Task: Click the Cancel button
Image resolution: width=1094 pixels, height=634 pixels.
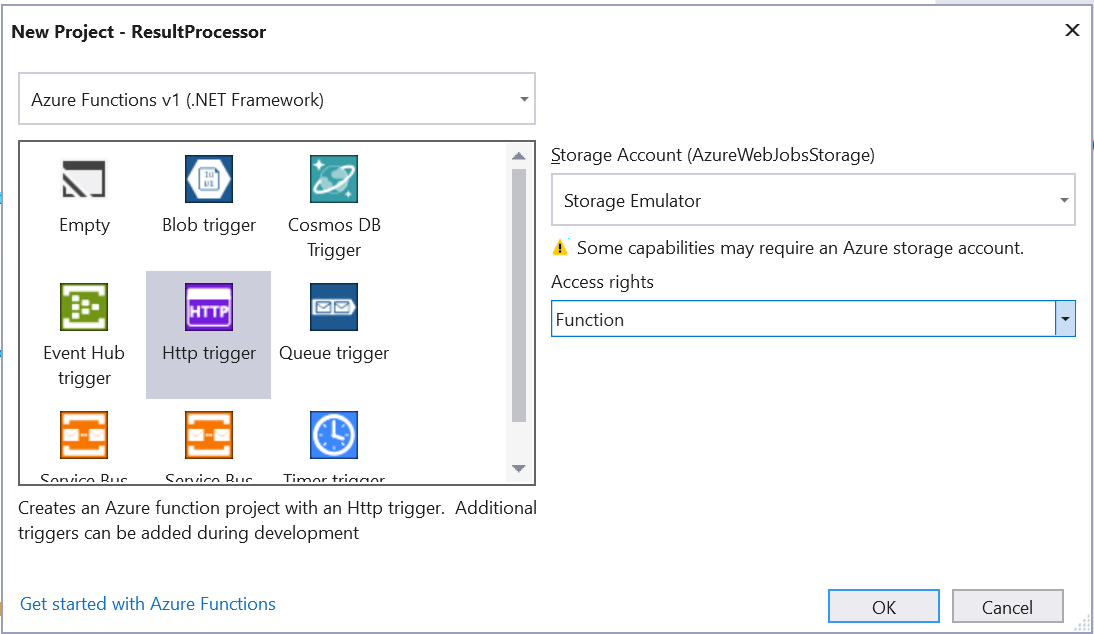Action: point(1007,606)
